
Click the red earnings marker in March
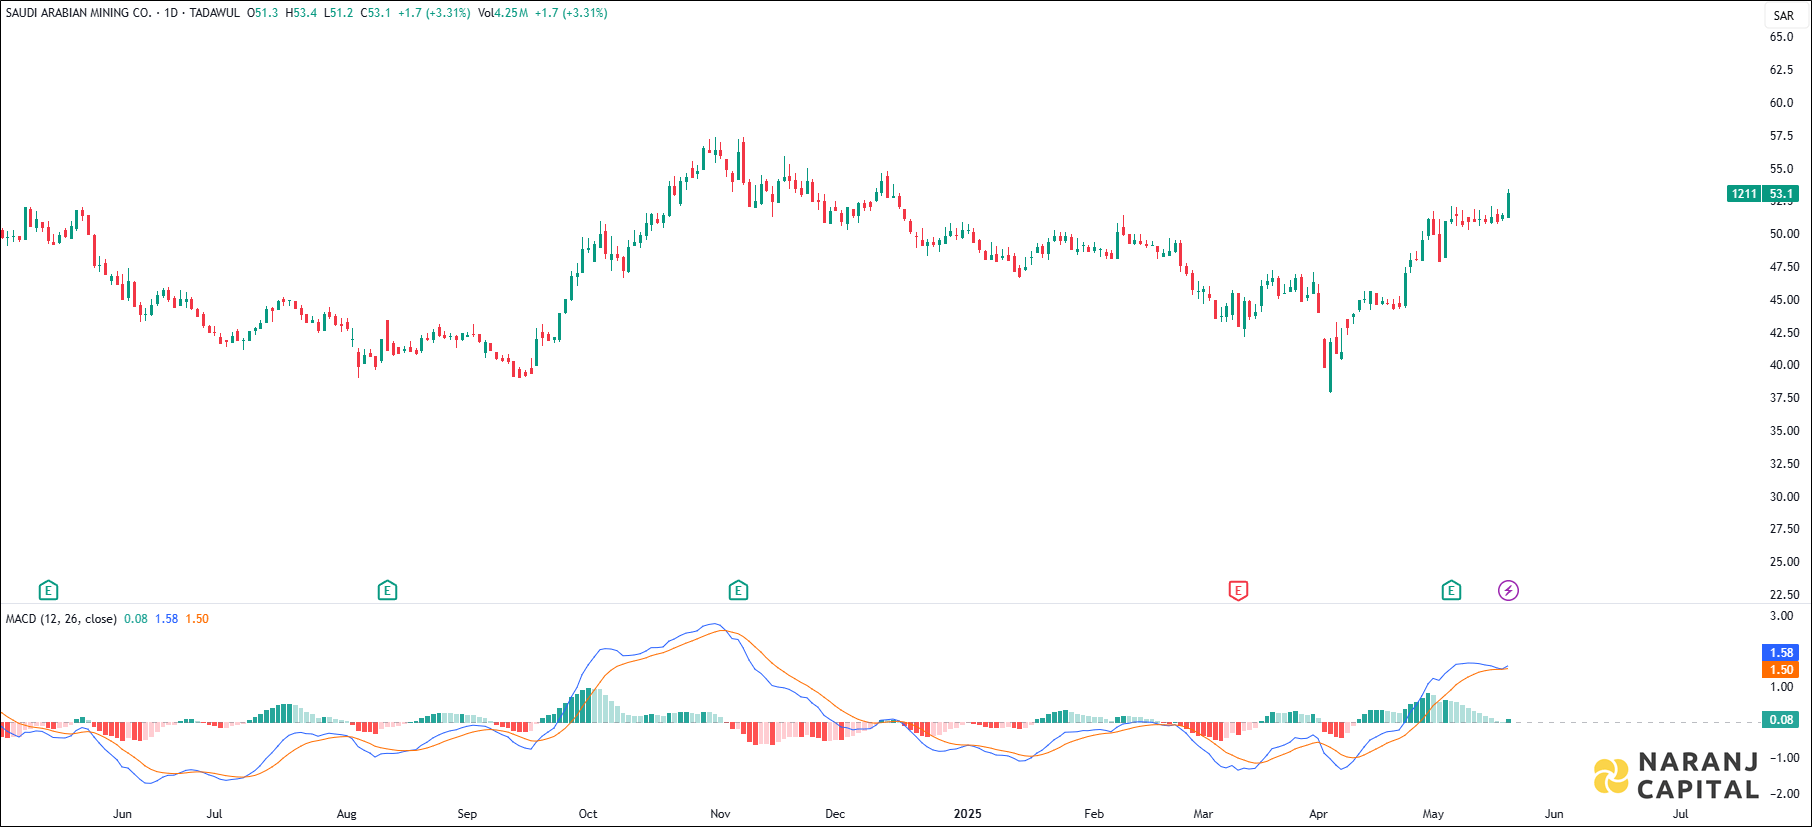click(x=1238, y=590)
